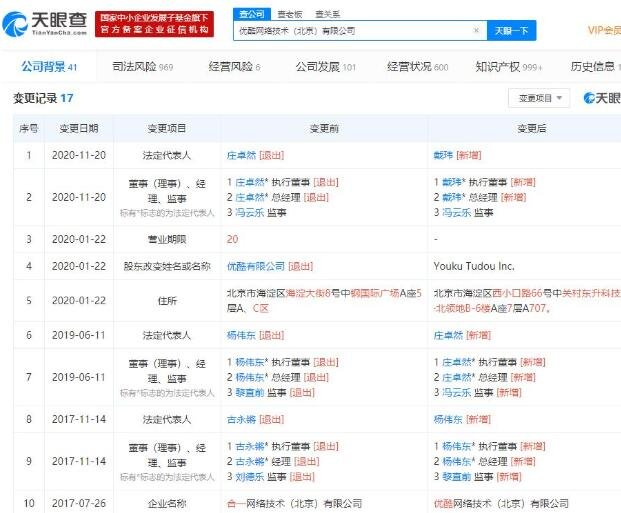Open 杨伟东 新增 link in row 8
621x513 pixels.
(448, 419)
